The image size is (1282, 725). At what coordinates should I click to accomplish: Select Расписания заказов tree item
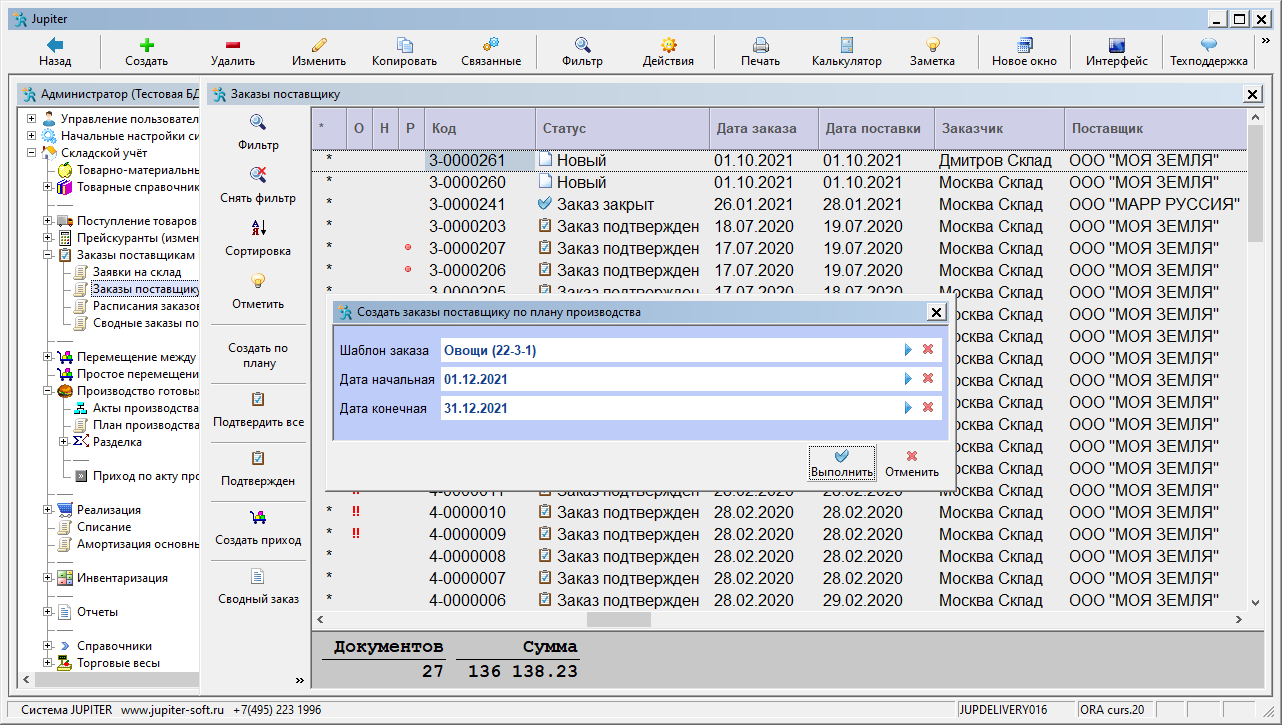[145, 306]
